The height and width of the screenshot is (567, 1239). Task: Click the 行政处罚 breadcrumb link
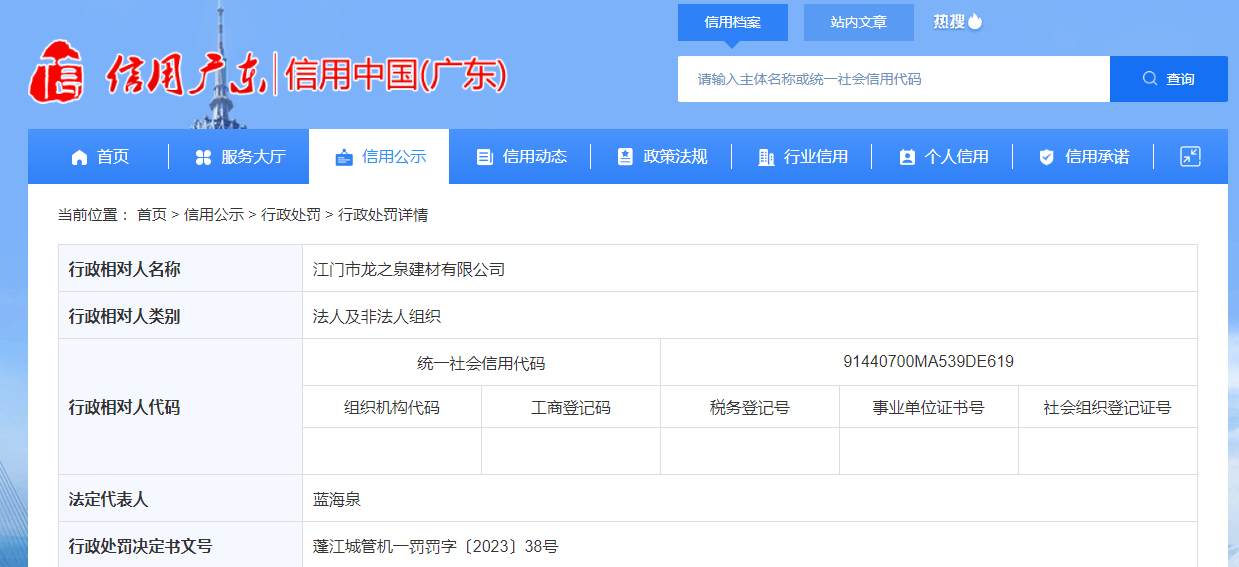point(291,214)
